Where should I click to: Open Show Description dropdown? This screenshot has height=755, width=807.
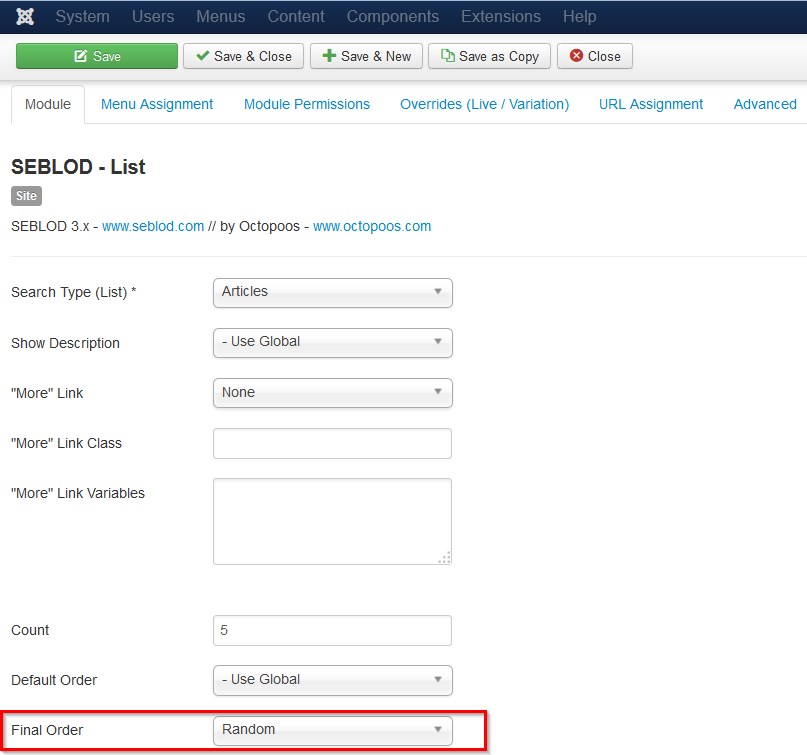332,342
